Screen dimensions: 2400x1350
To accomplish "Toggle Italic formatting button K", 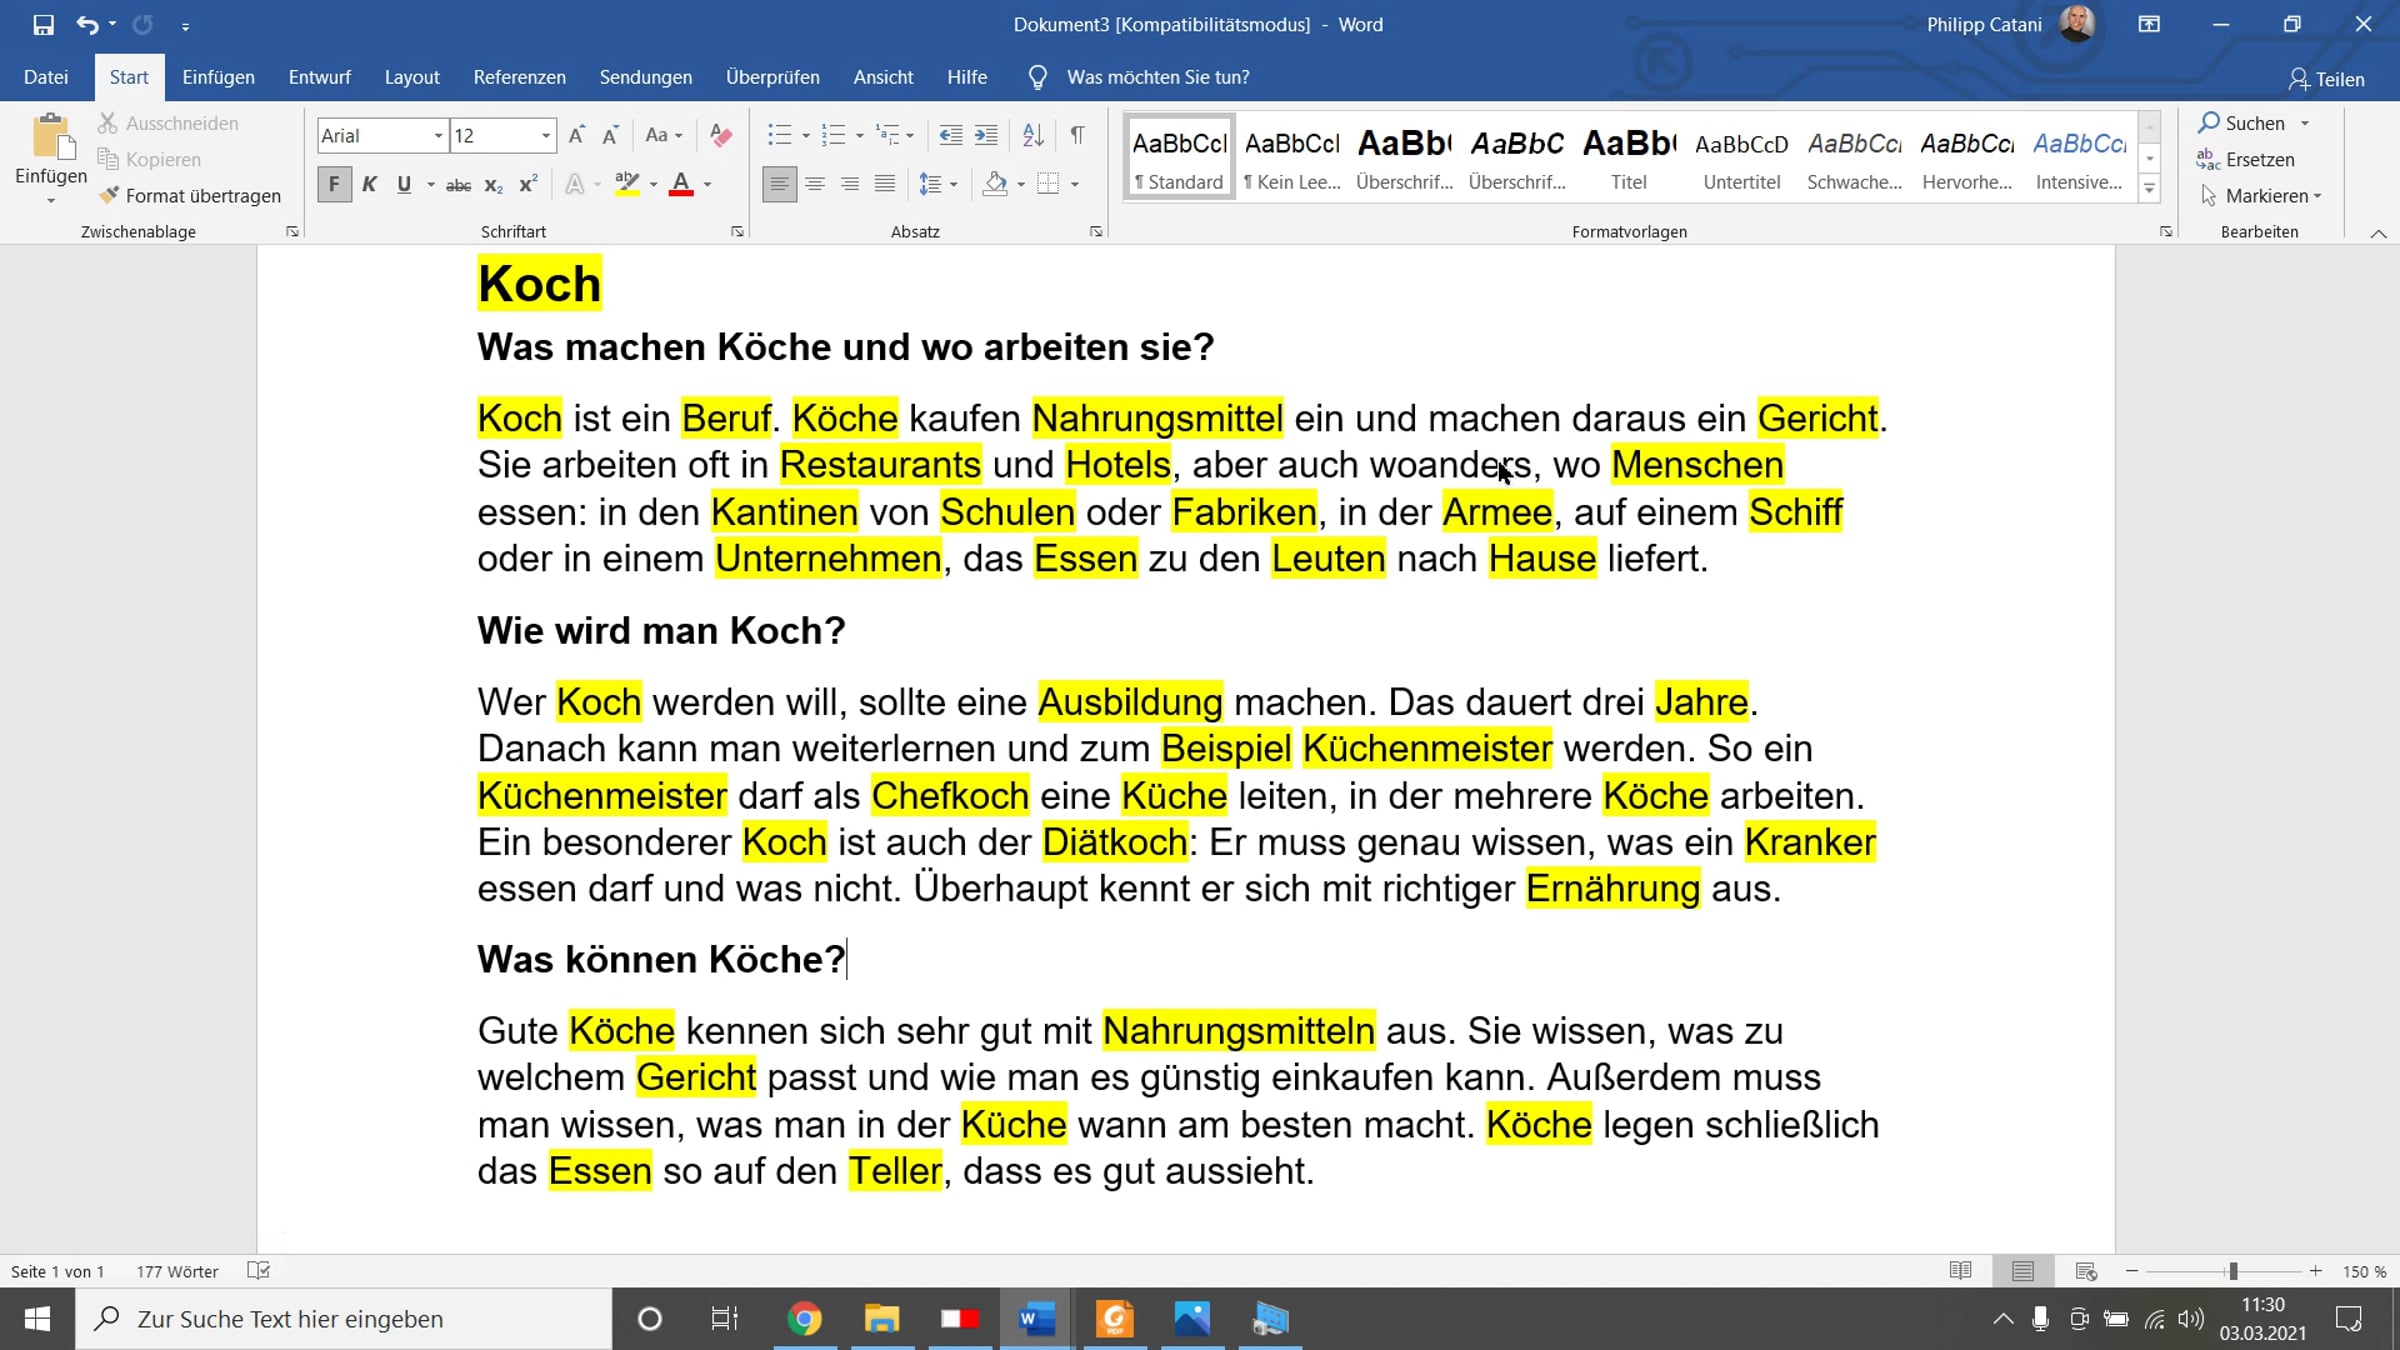I will (x=369, y=184).
